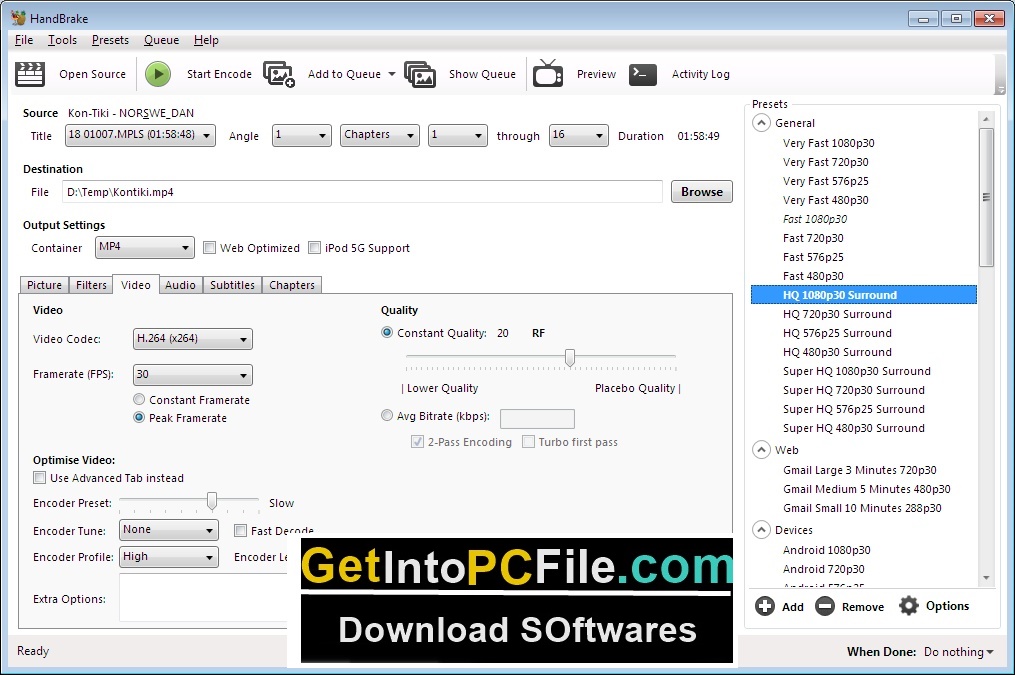This screenshot has height=675, width=1015.
Task: Collapse the Web presets group
Action: coord(761,450)
